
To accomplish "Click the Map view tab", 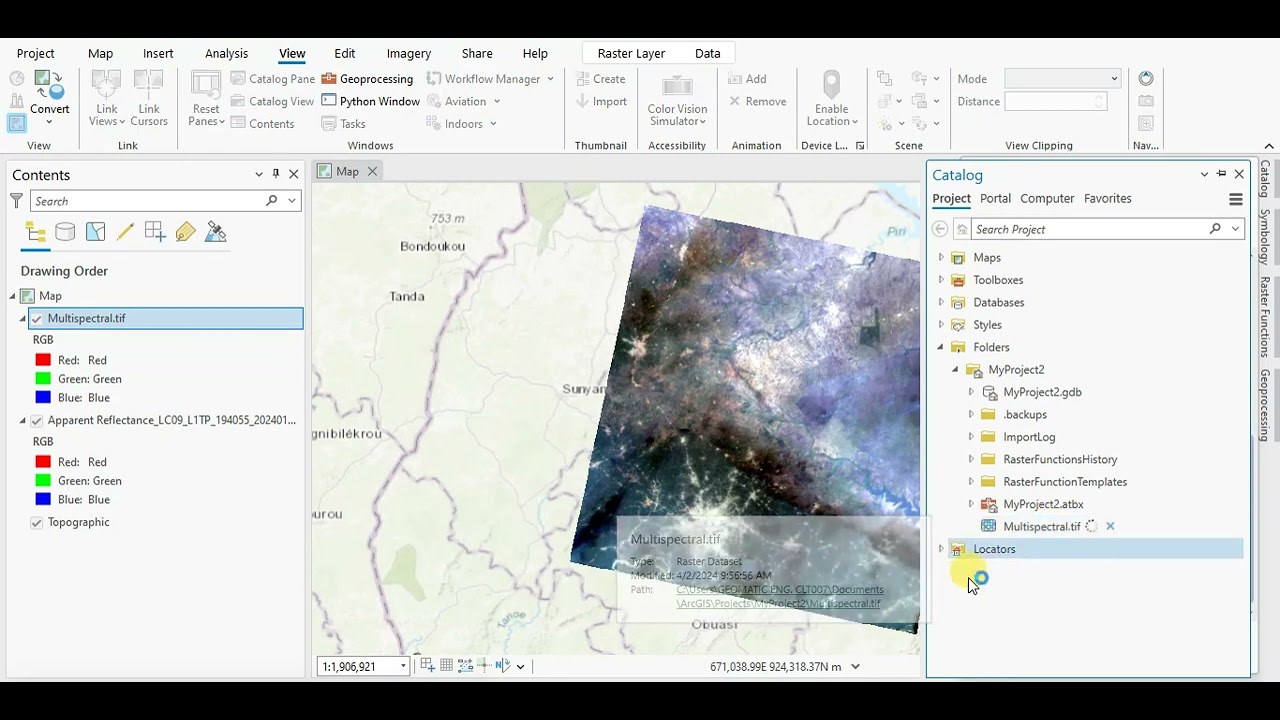I will 347,172.
